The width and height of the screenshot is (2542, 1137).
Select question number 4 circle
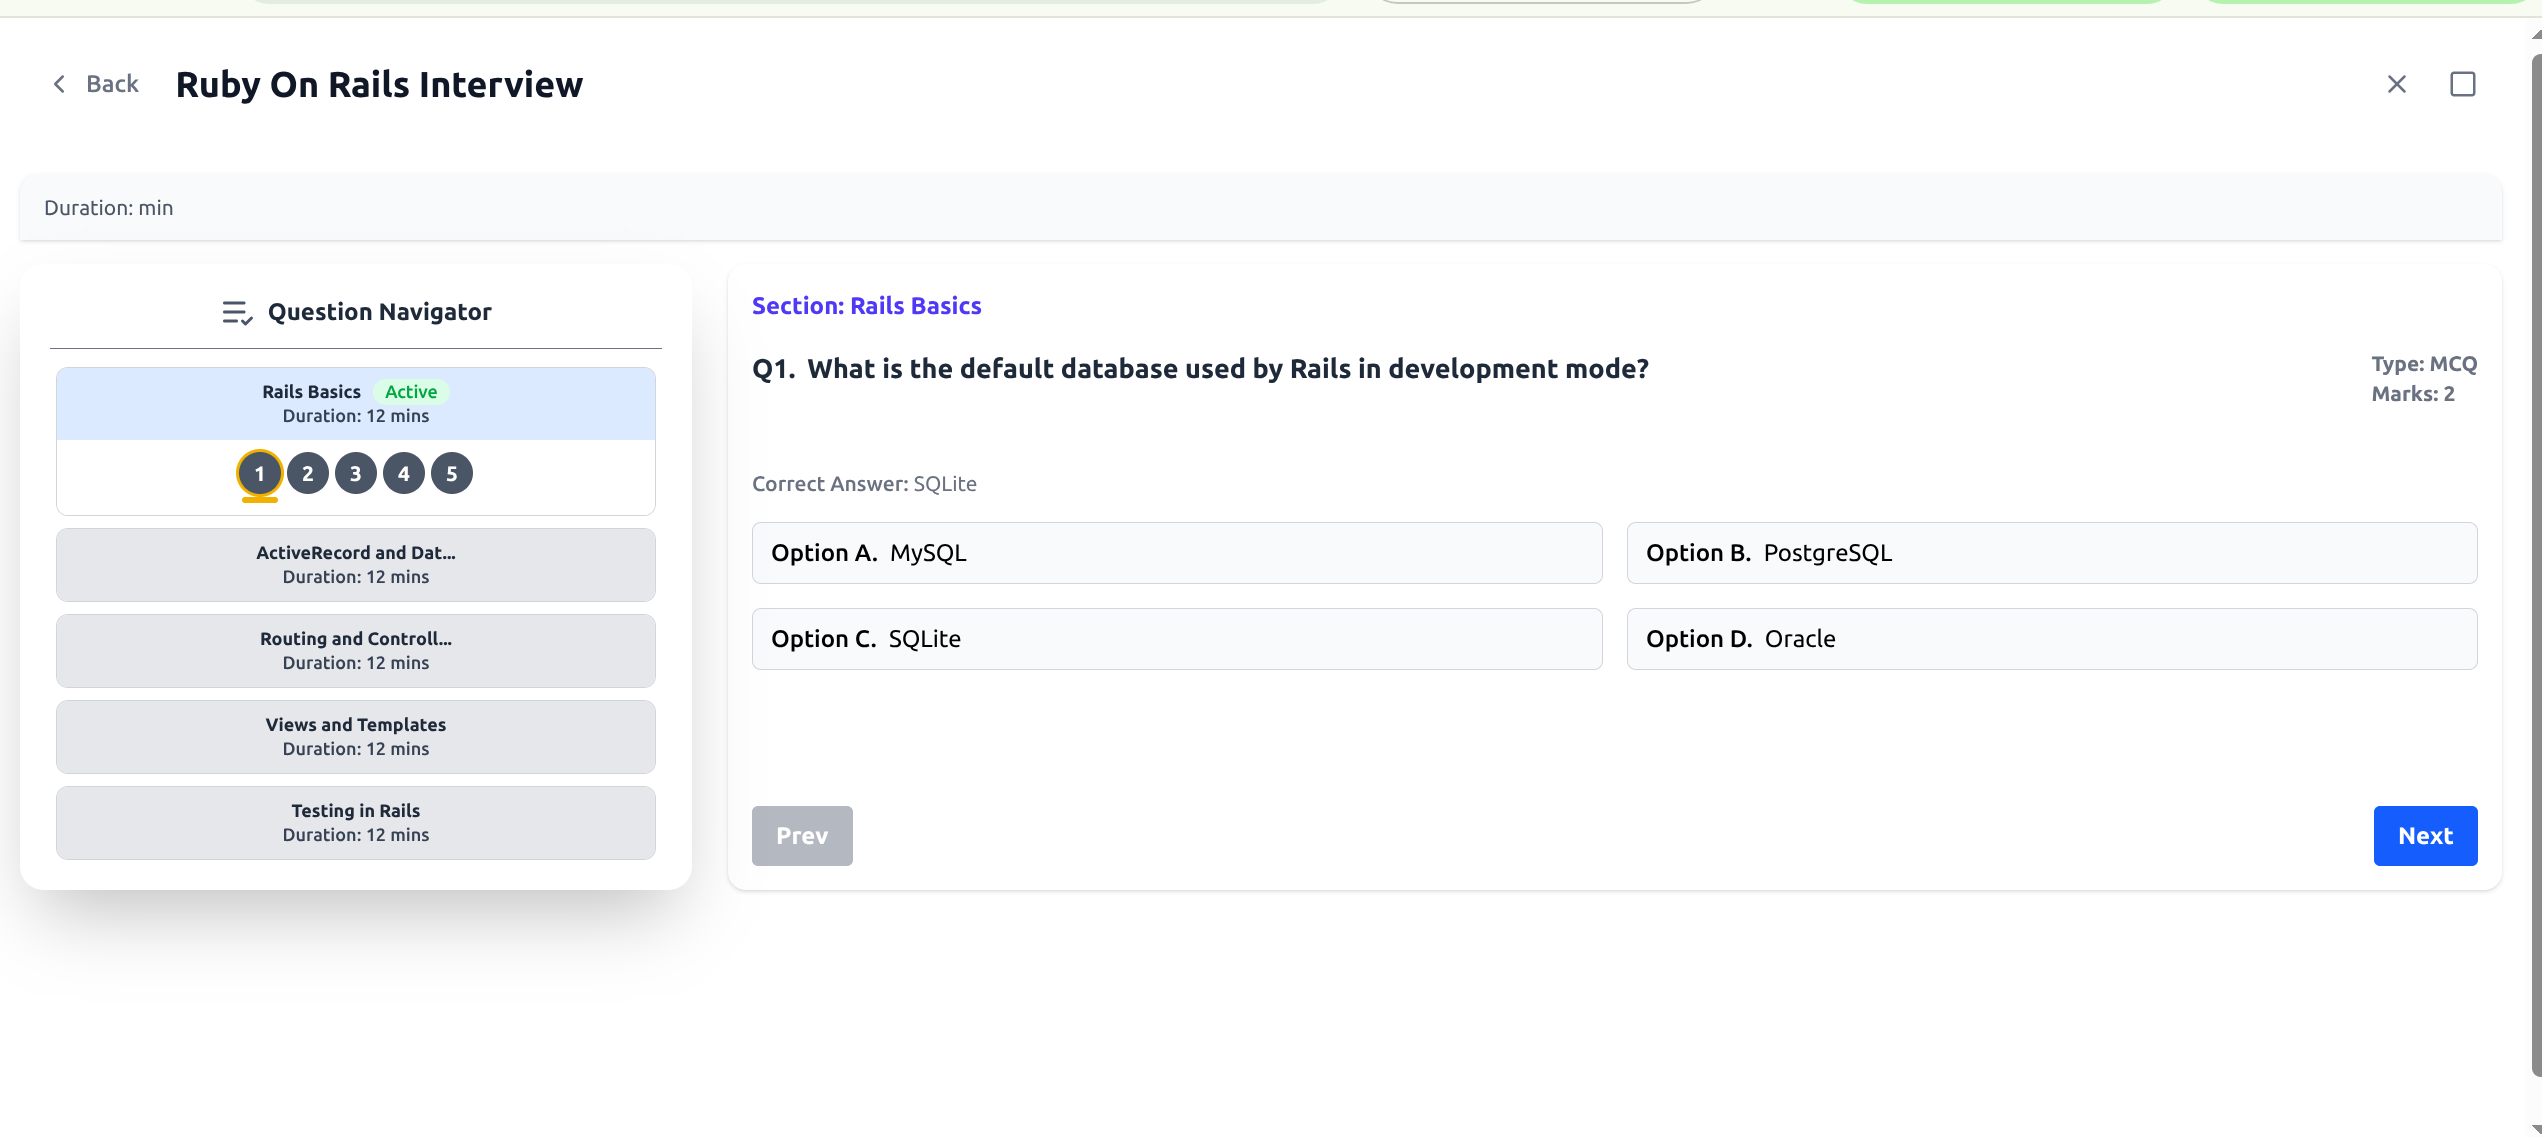click(x=404, y=473)
